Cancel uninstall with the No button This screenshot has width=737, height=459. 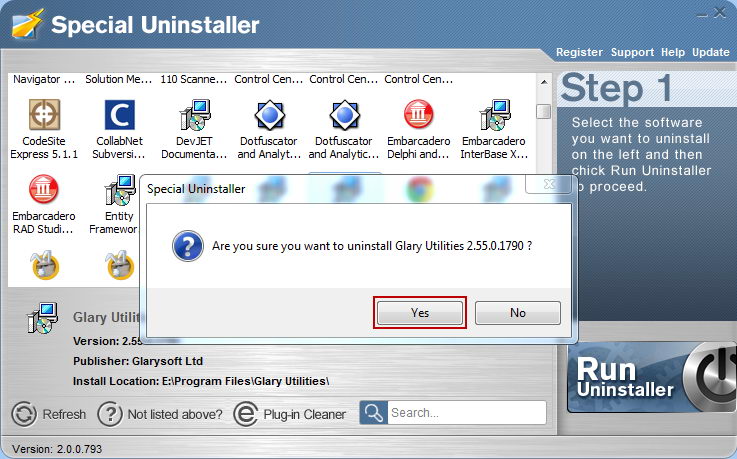click(x=517, y=312)
